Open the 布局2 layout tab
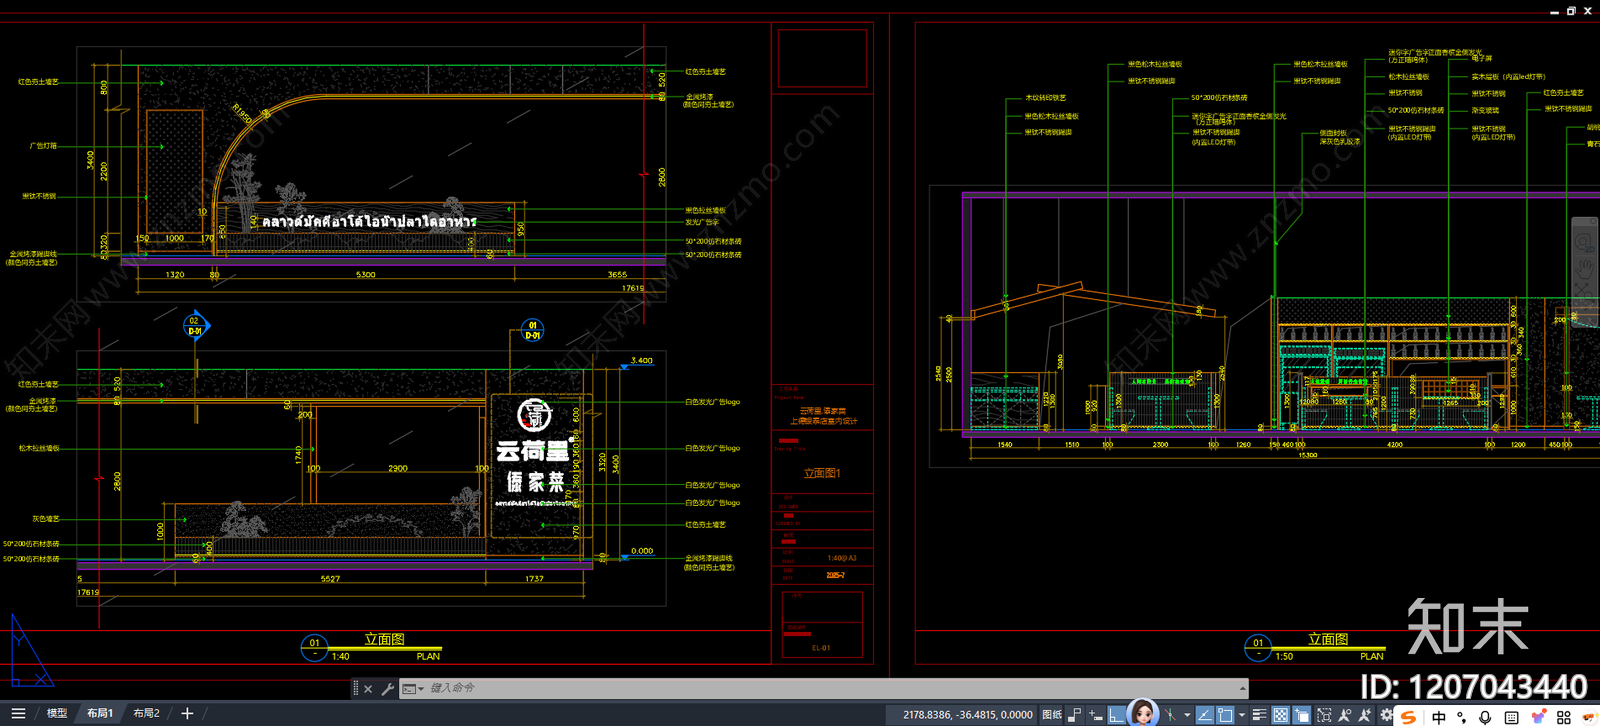 146,713
